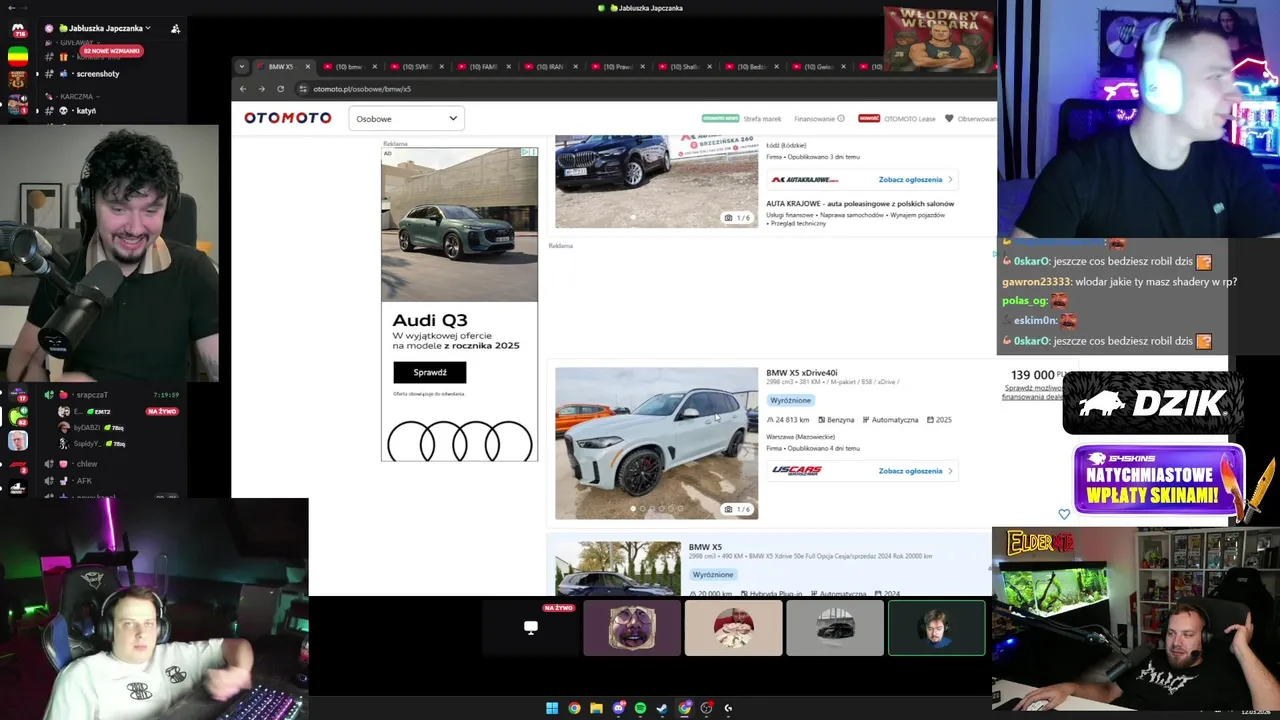Join the AFK voice channel
Screen dimensions: 1280x720
click(x=84, y=481)
